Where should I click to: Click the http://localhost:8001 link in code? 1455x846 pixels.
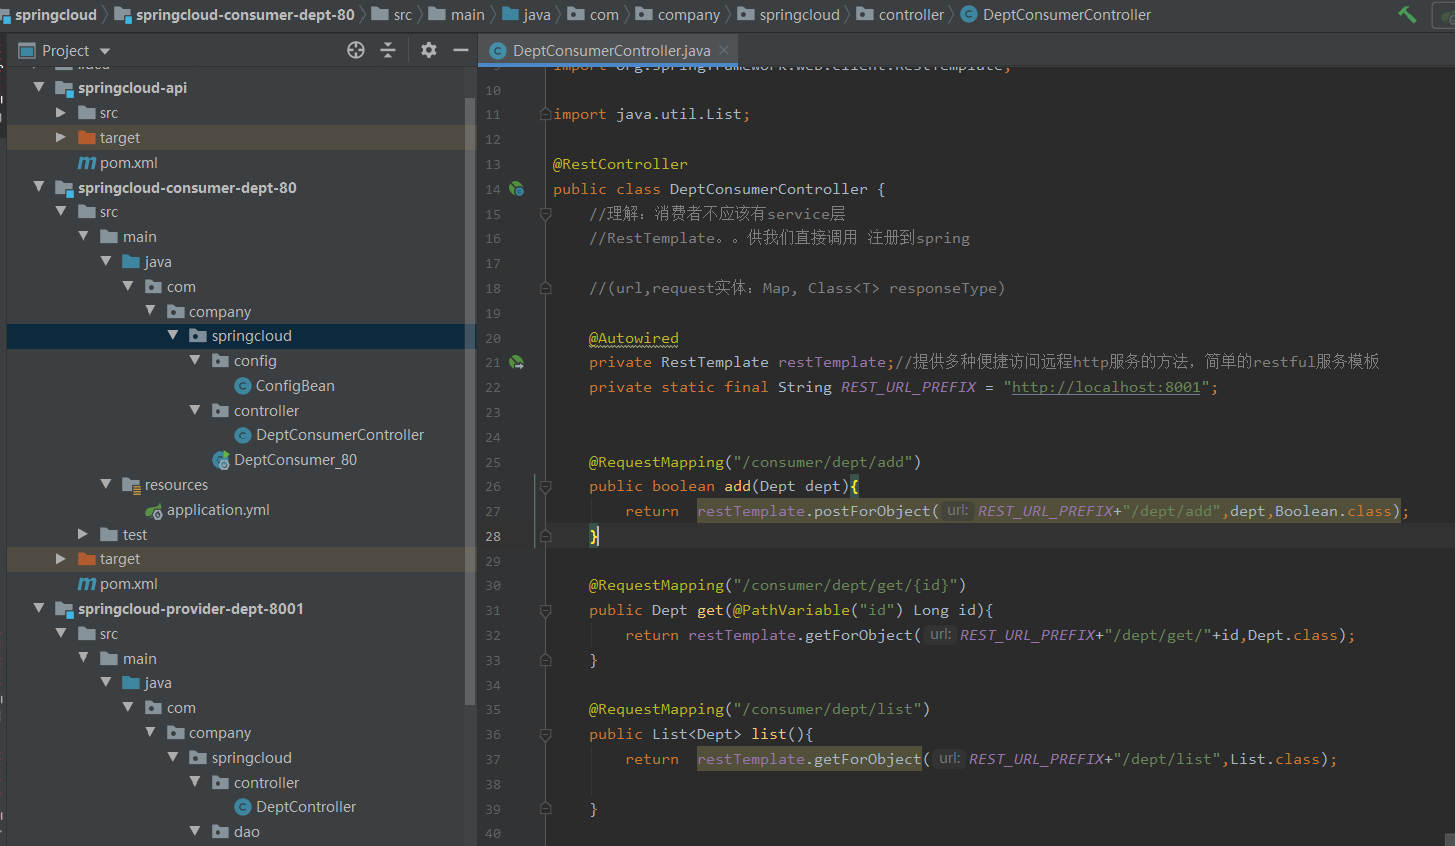pos(1105,387)
